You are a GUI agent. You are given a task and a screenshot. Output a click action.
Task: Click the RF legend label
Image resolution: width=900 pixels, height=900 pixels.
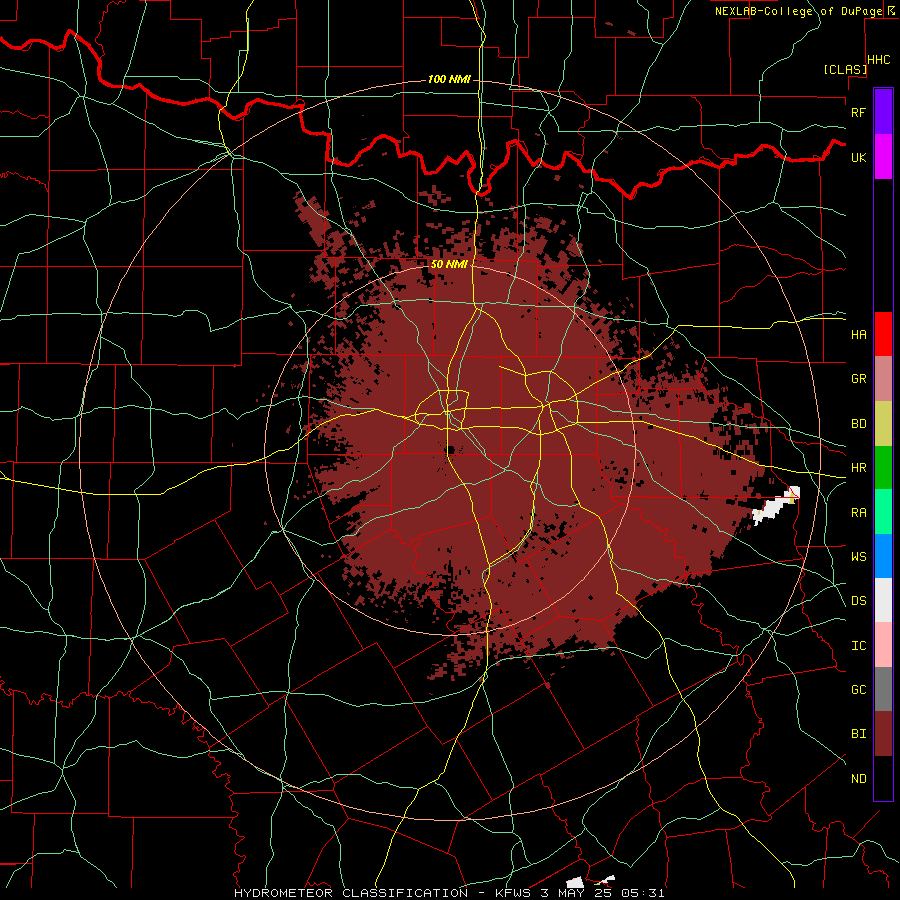[858, 112]
